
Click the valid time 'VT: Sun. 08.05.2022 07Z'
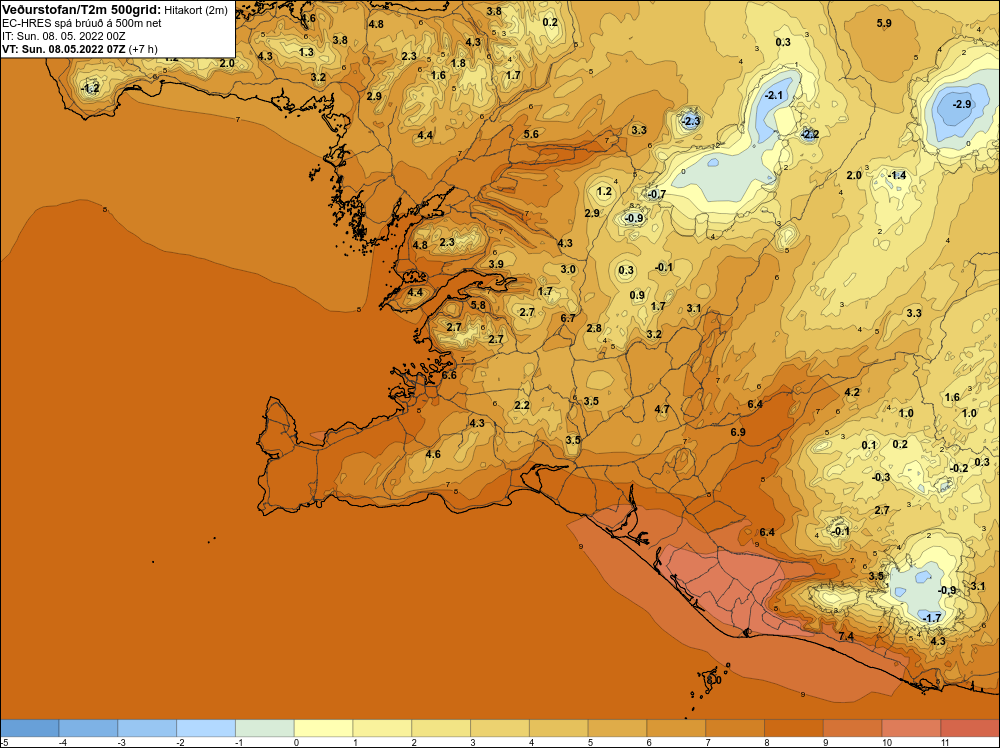[x=64, y=49]
